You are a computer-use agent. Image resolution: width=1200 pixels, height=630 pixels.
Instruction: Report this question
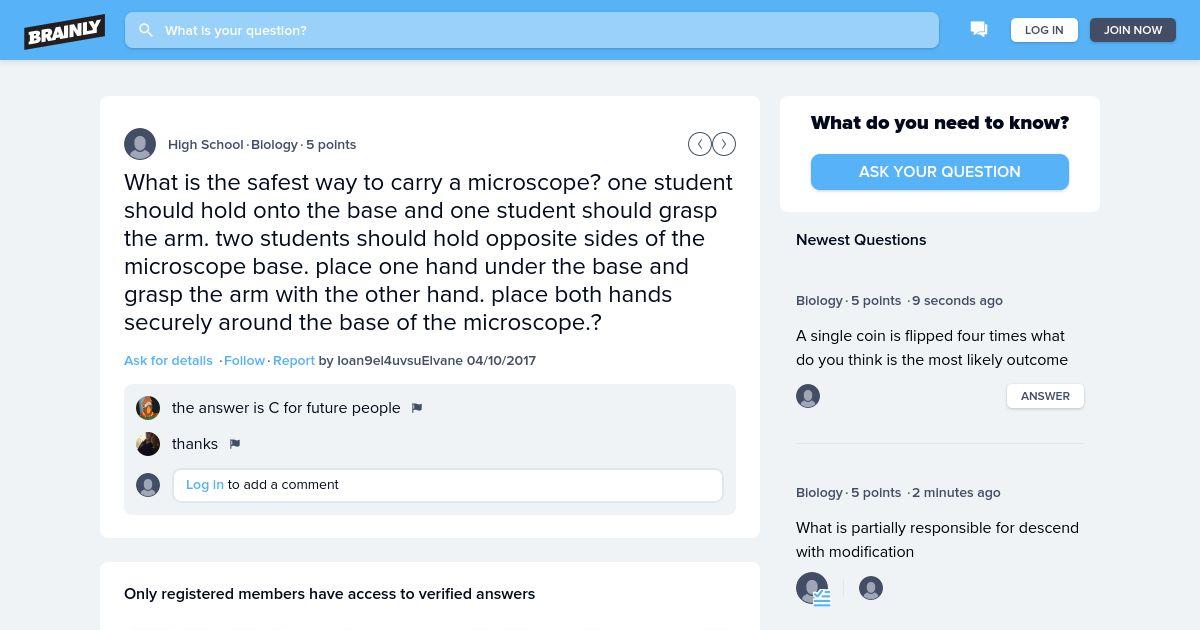click(294, 360)
